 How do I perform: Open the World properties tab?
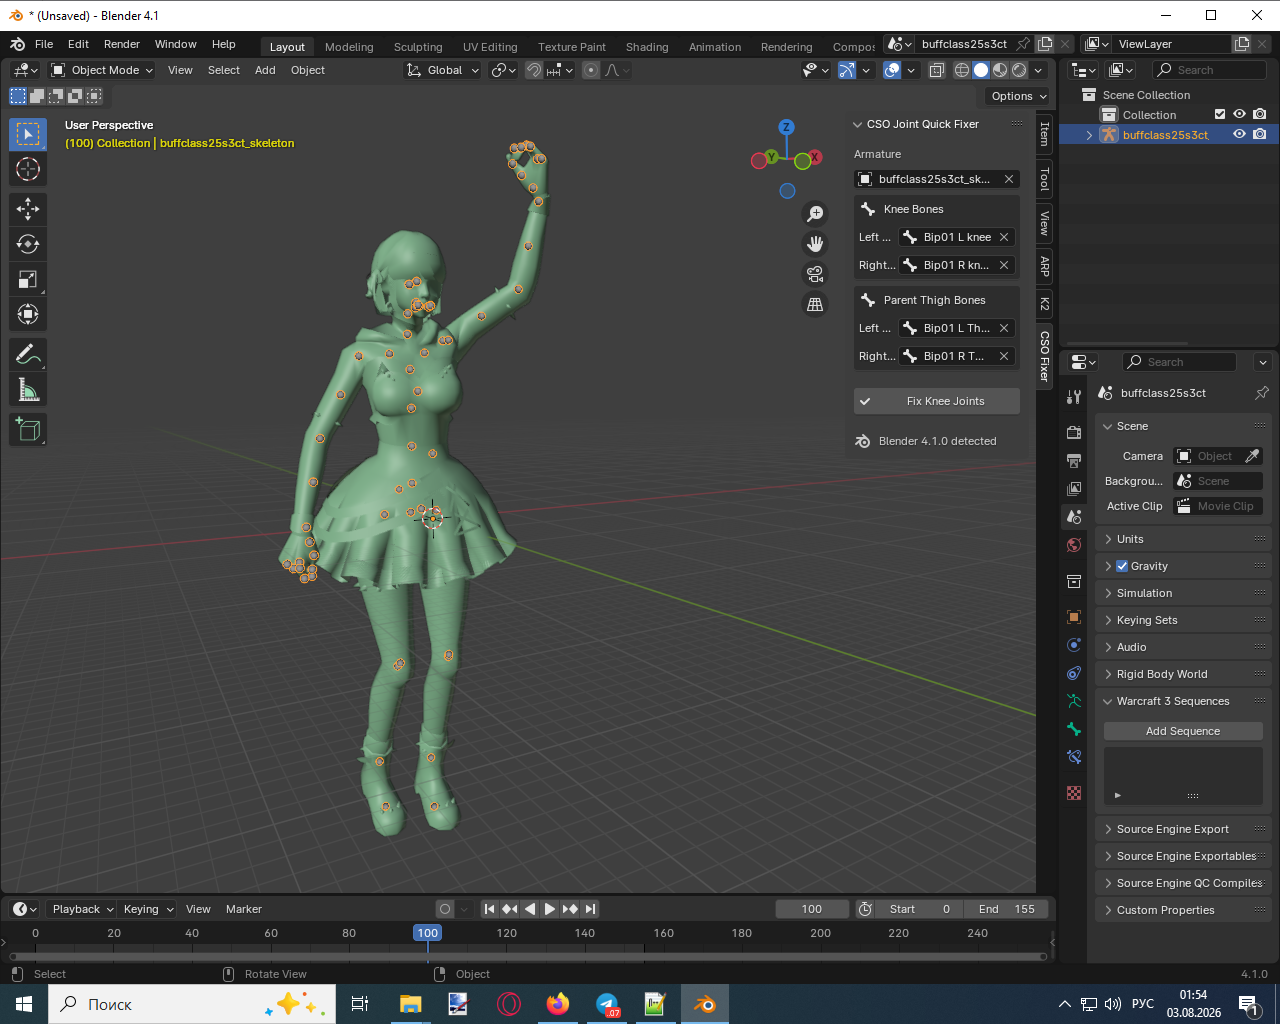pyautogui.click(x=1074, y=545)
